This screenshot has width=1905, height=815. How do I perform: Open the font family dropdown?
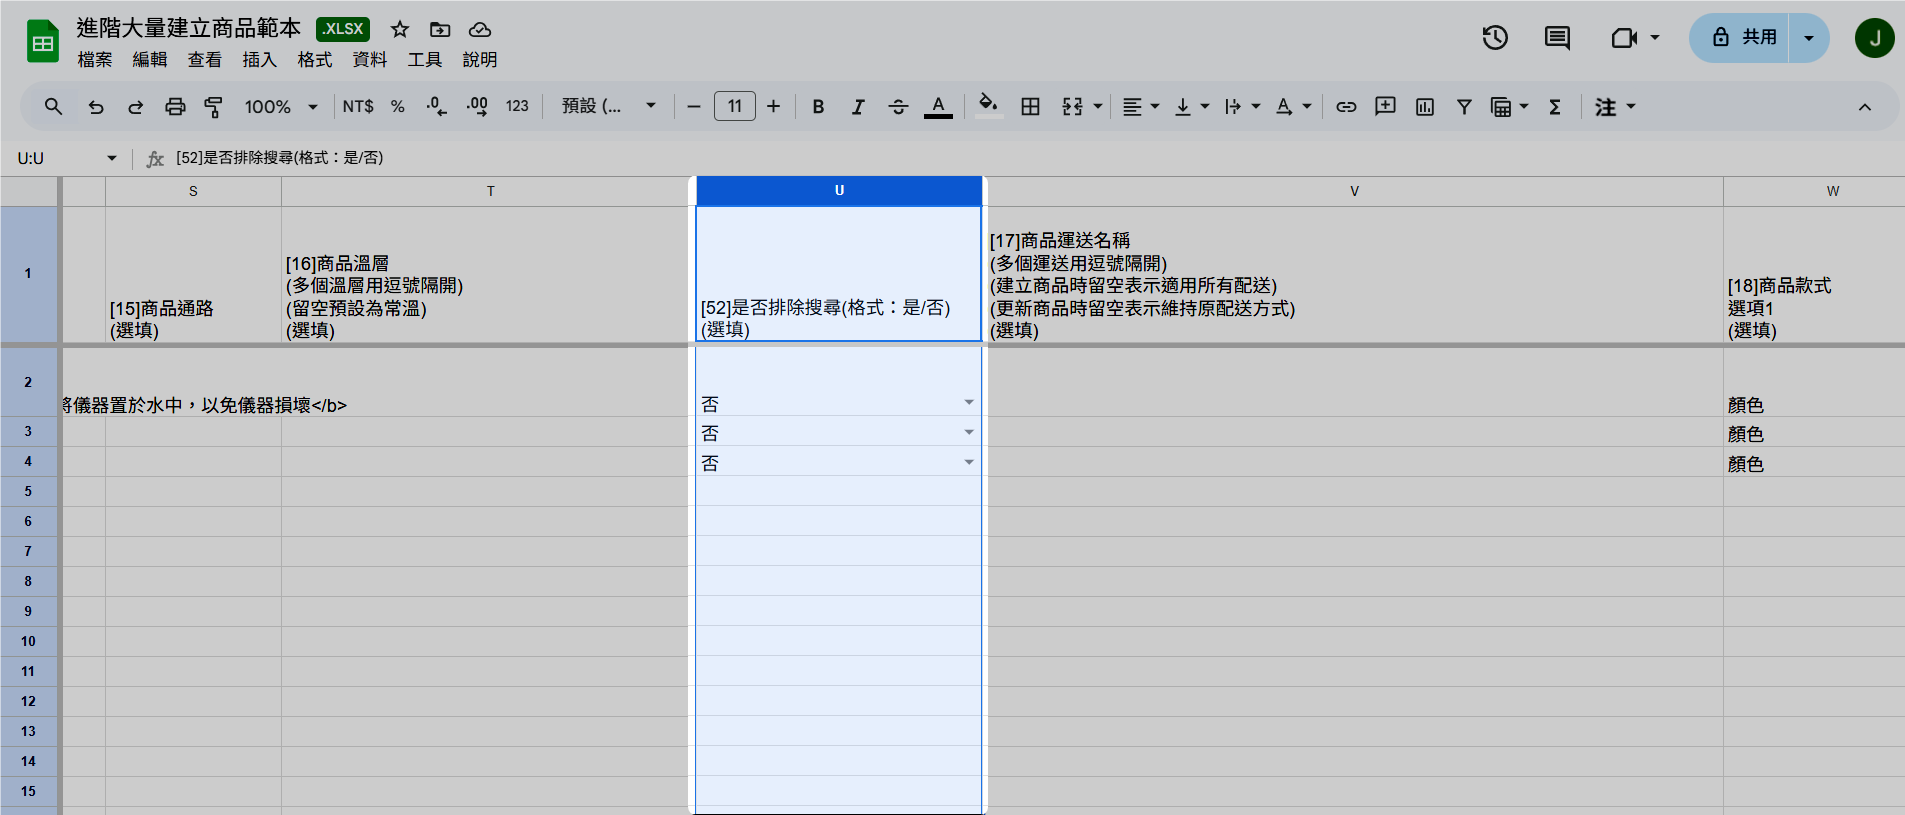[x=608, y=107]
